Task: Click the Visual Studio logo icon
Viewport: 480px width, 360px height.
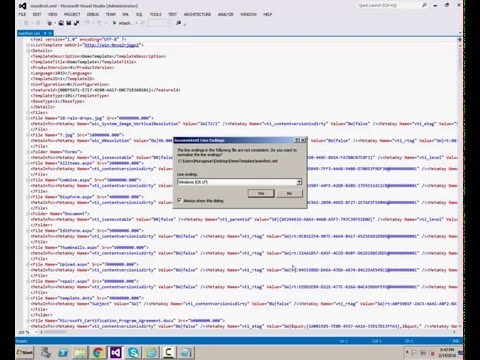Action: tap(22, 6)
